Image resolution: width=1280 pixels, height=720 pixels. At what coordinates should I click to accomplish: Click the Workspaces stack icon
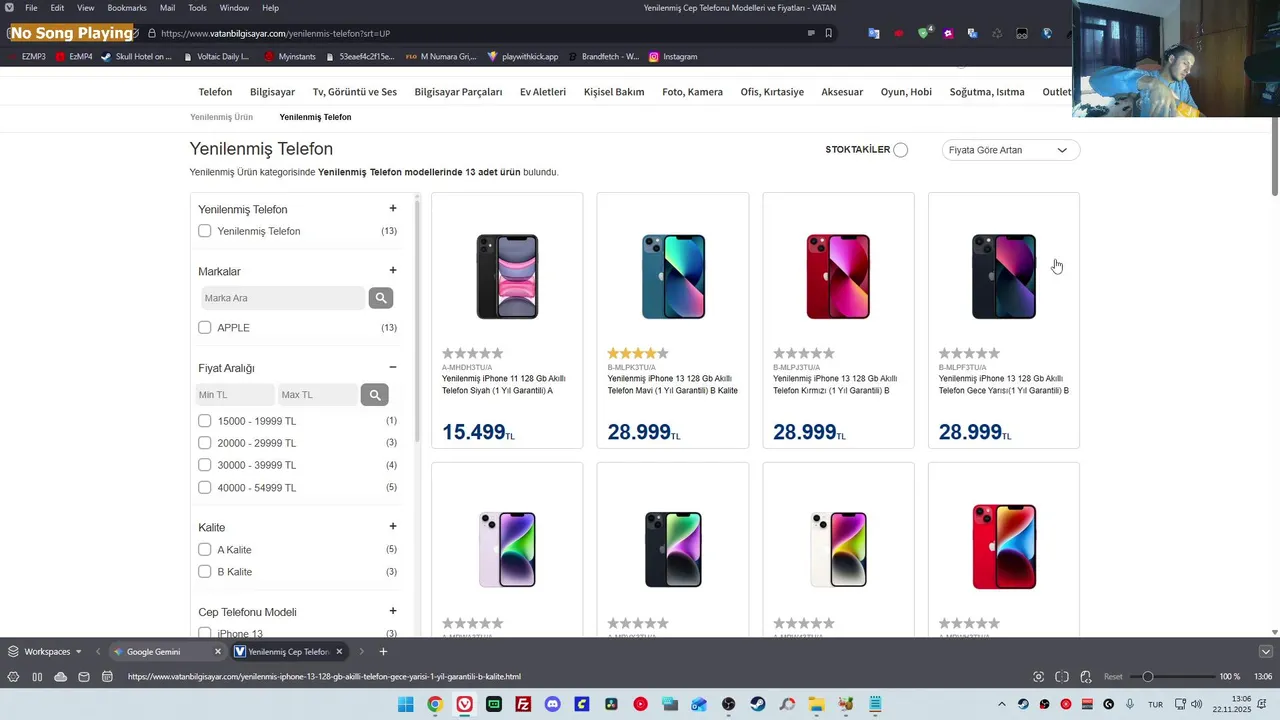(x=13, y=651)
